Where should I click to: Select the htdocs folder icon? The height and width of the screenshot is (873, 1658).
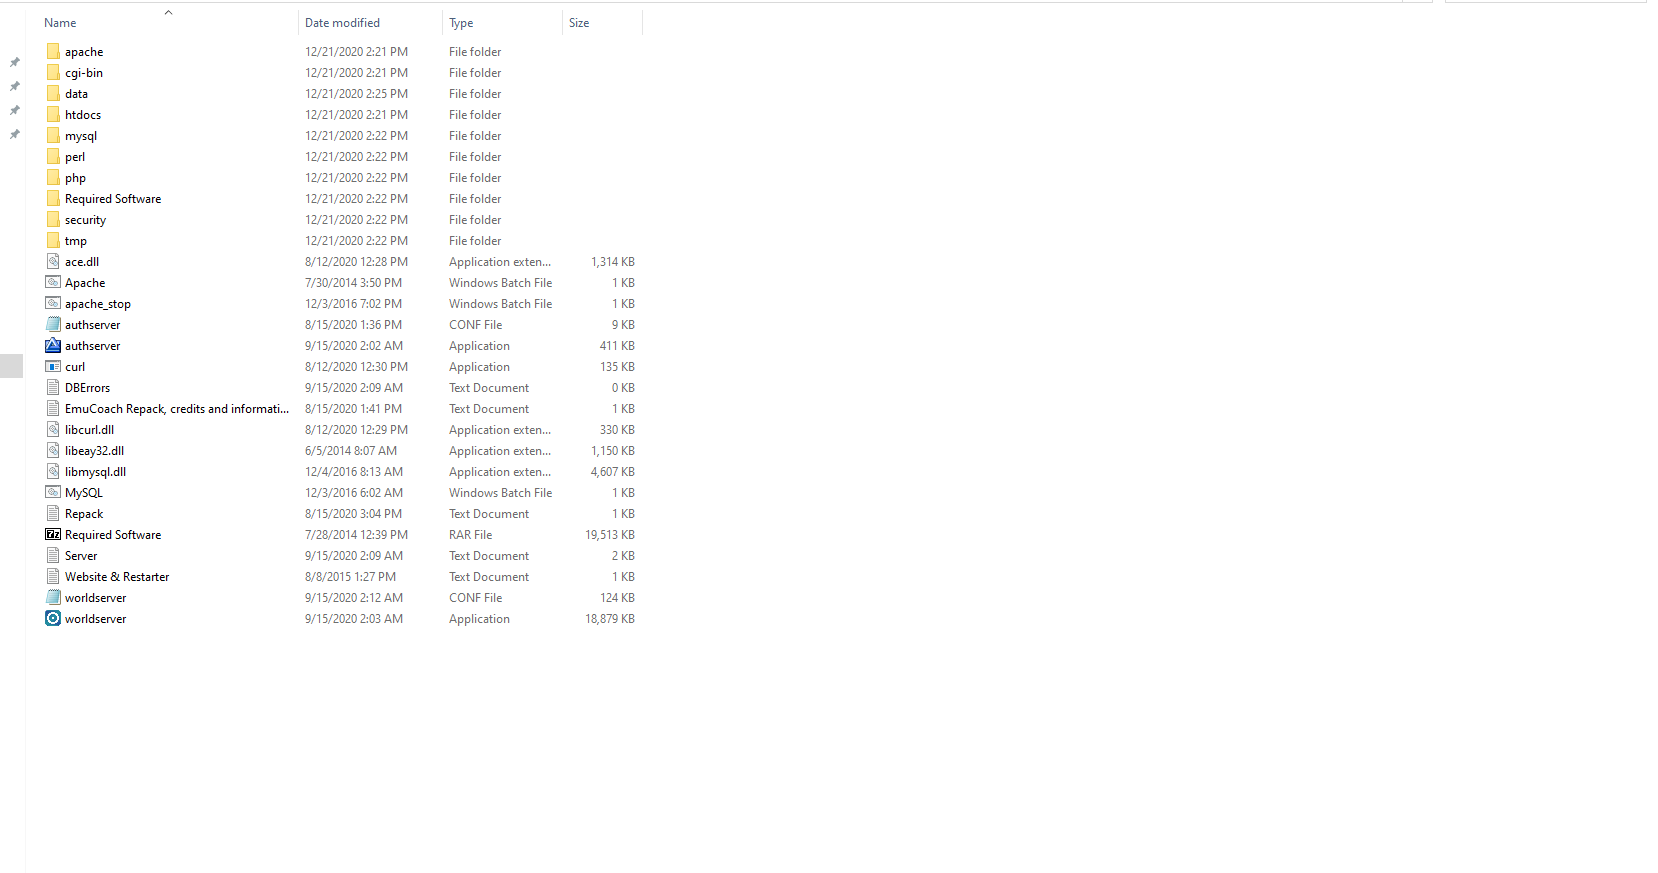tap(53, 114)
